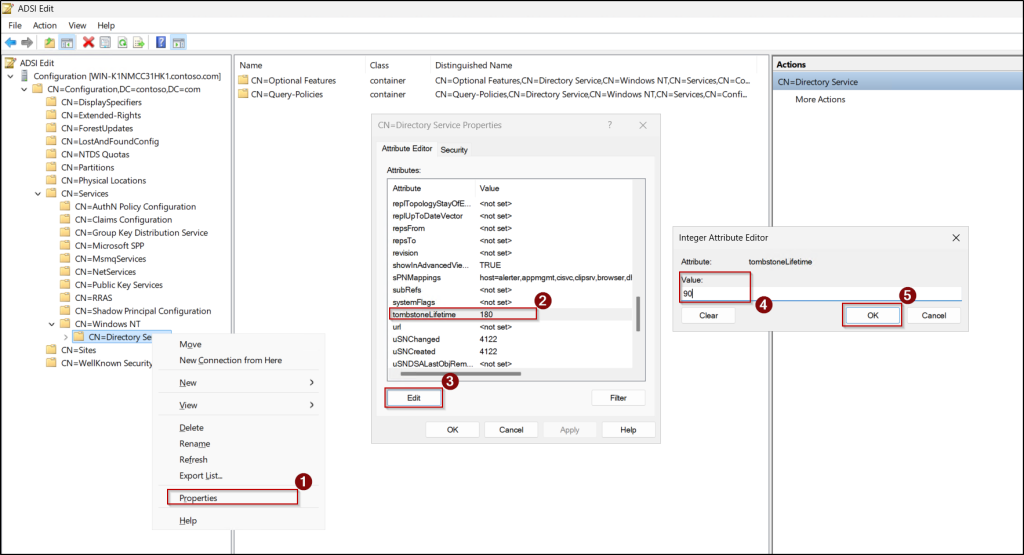Click Edit button in Properties dialog
Viewport: 1024px width, 555px height.
[414, 398]
